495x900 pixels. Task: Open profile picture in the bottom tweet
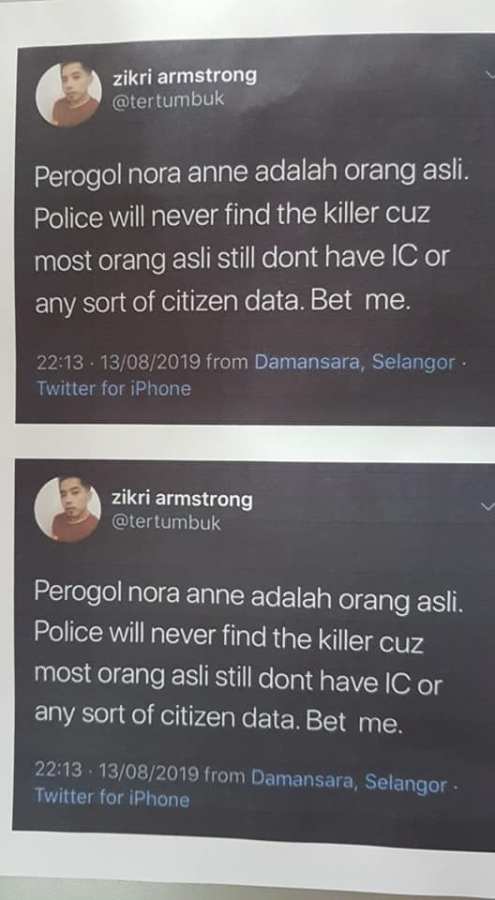[67, 509]
